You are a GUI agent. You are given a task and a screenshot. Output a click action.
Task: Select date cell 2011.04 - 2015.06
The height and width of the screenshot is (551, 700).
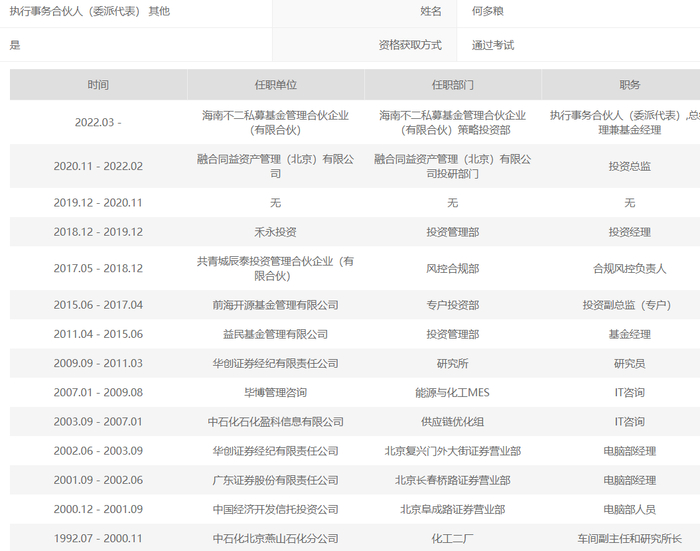[98, 334]
